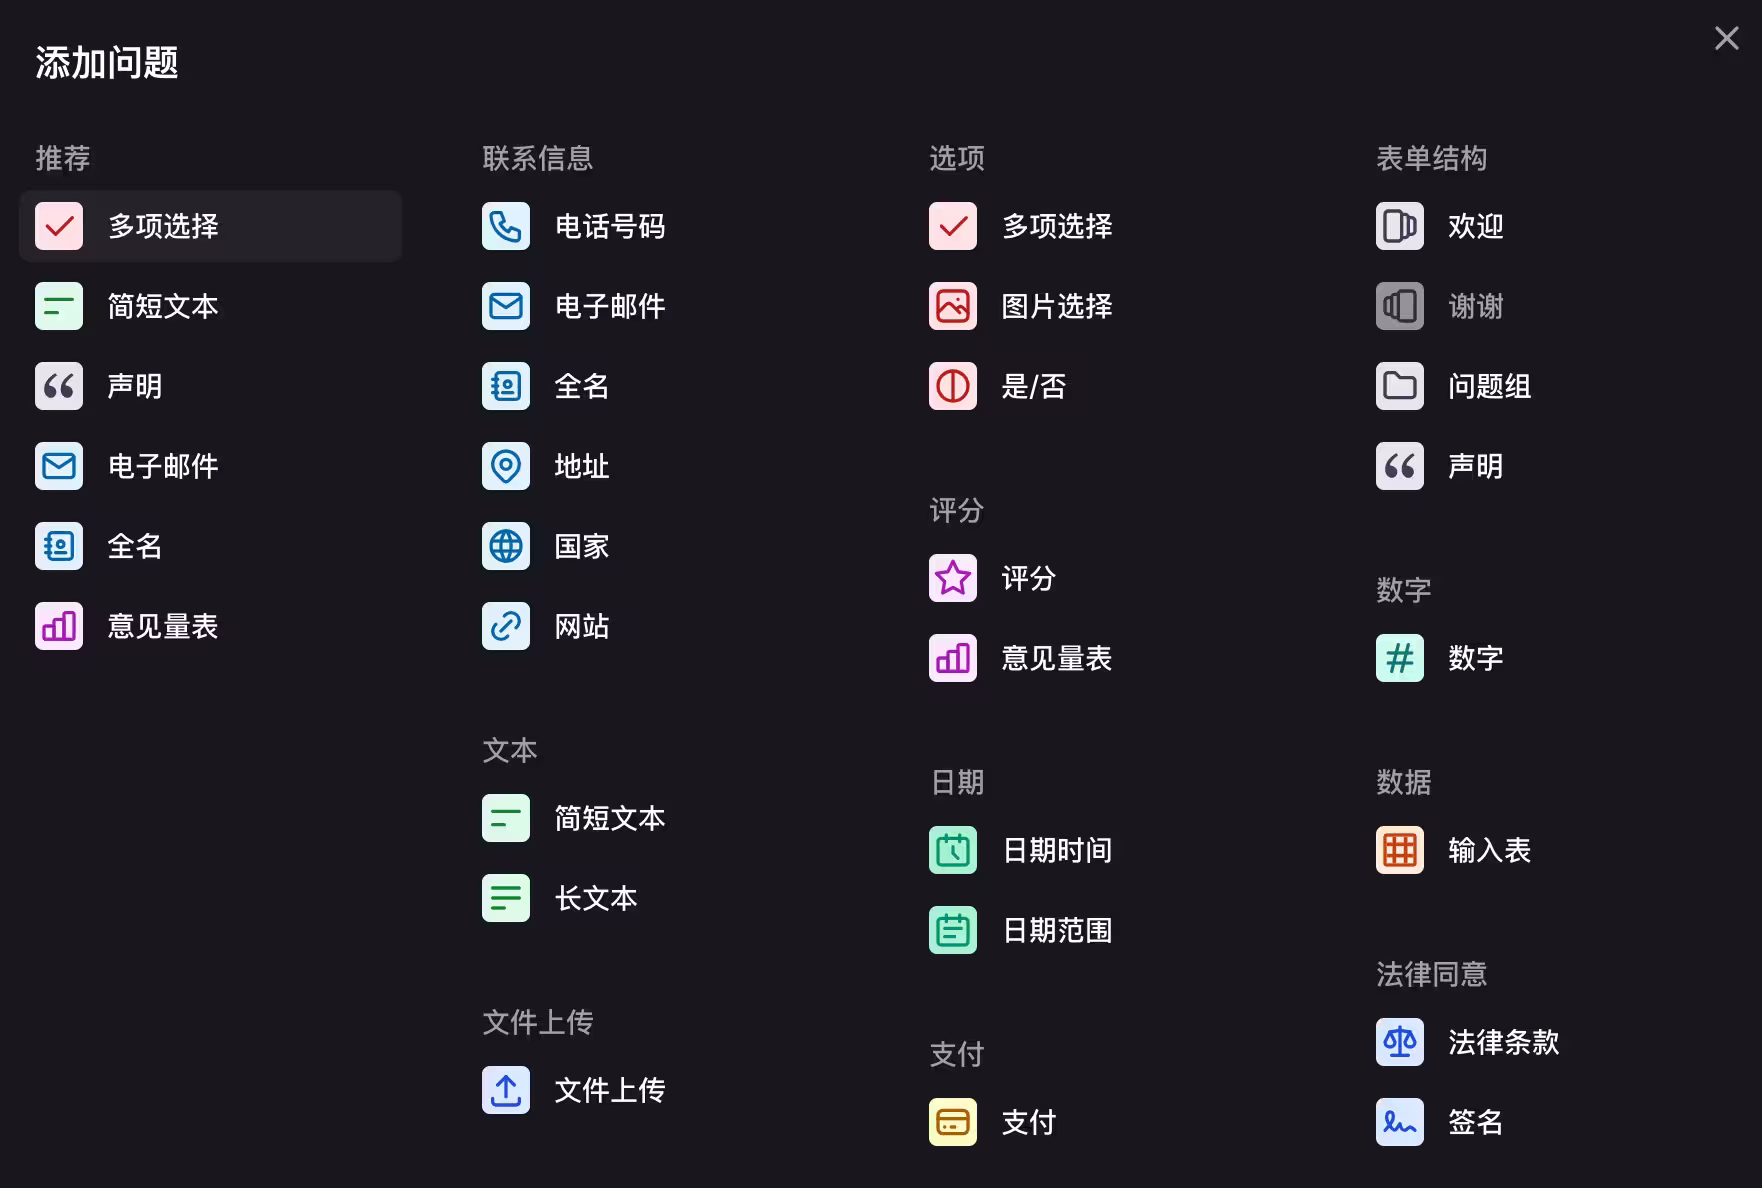Click the 添加问题 dialog title
The height and width of the screenshot is (1188, 1762).
point(107,63)
